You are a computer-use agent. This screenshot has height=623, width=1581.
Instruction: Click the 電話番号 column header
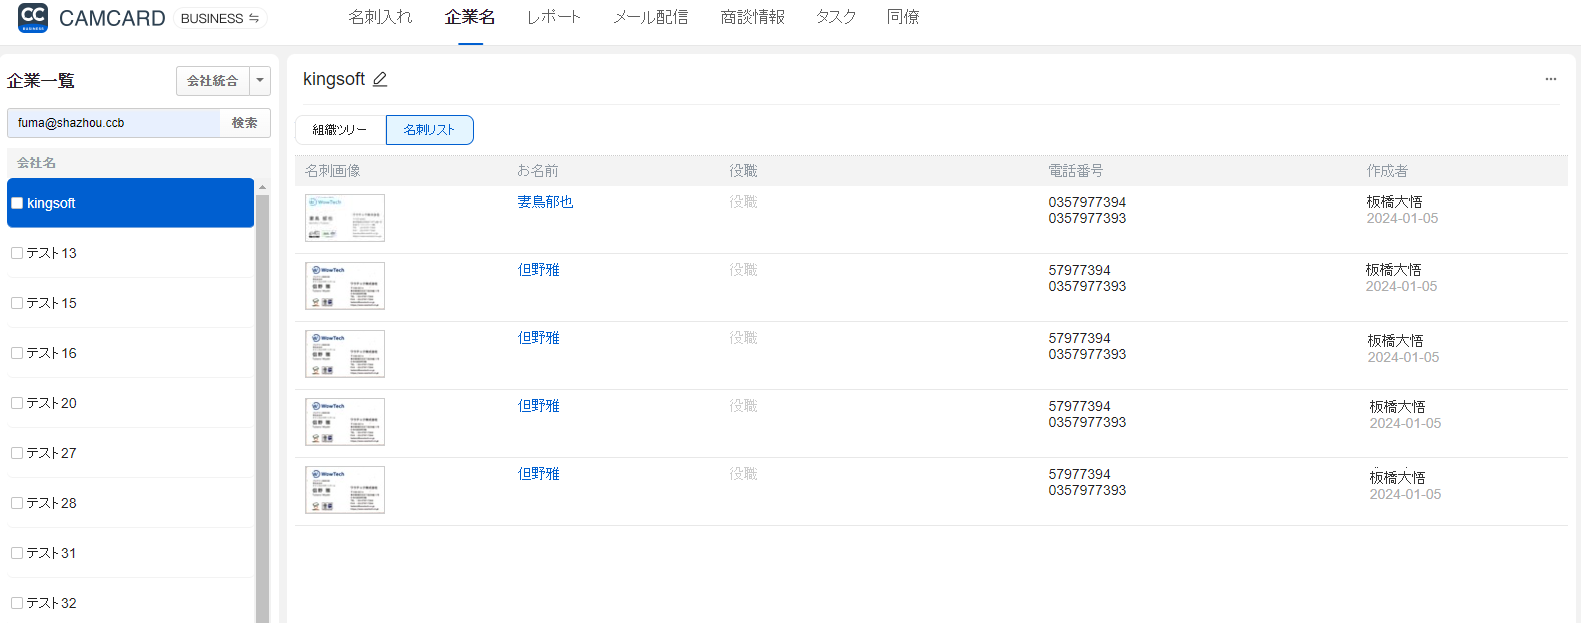[1076, 171]
